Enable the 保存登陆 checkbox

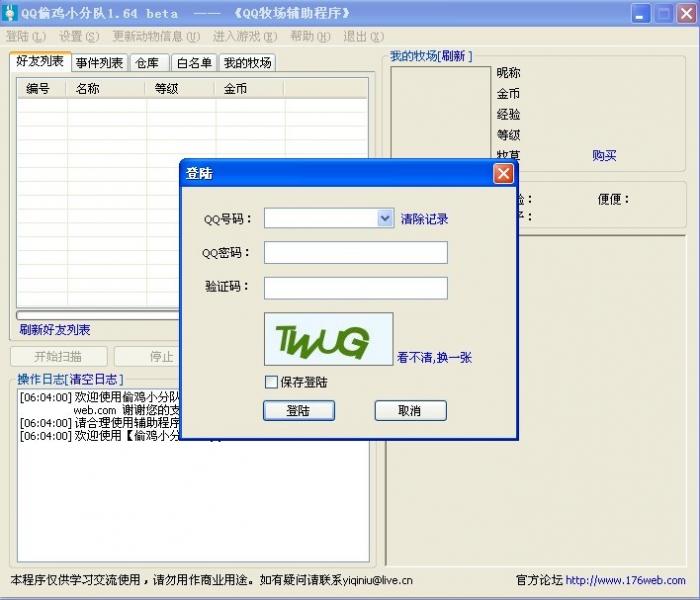point(271,382)
